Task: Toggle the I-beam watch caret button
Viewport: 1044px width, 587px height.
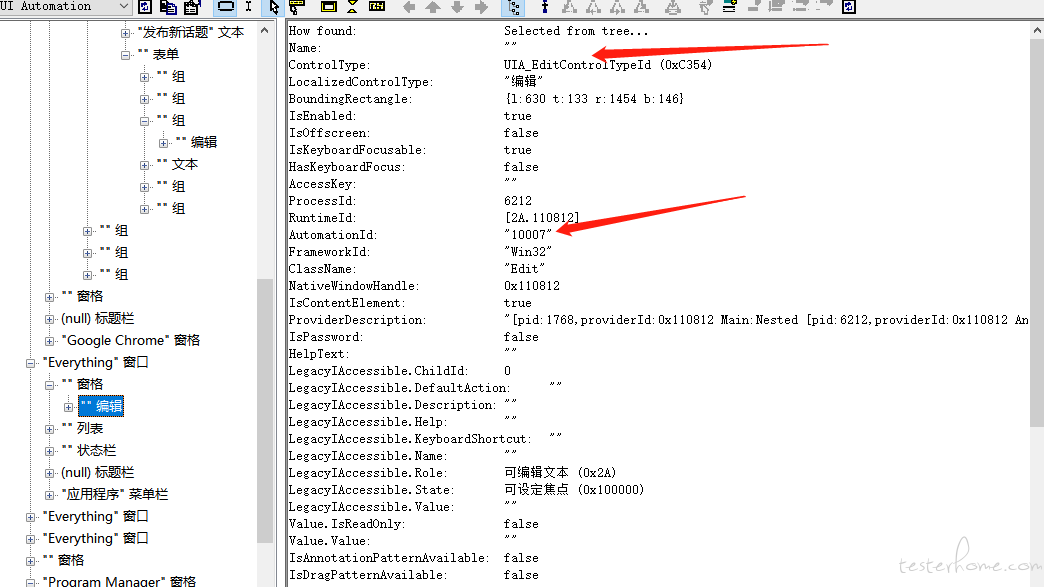Action: (x=248, y=7)
